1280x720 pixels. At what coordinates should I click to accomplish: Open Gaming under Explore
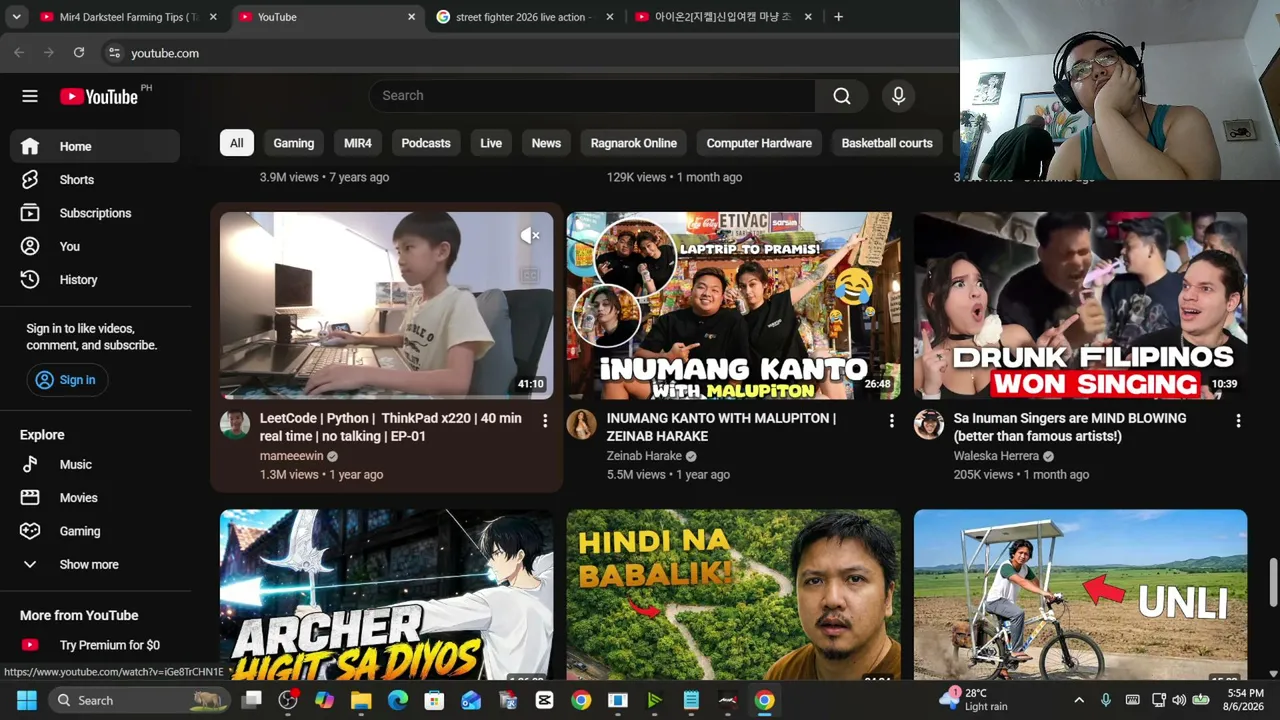pos(95,531)
